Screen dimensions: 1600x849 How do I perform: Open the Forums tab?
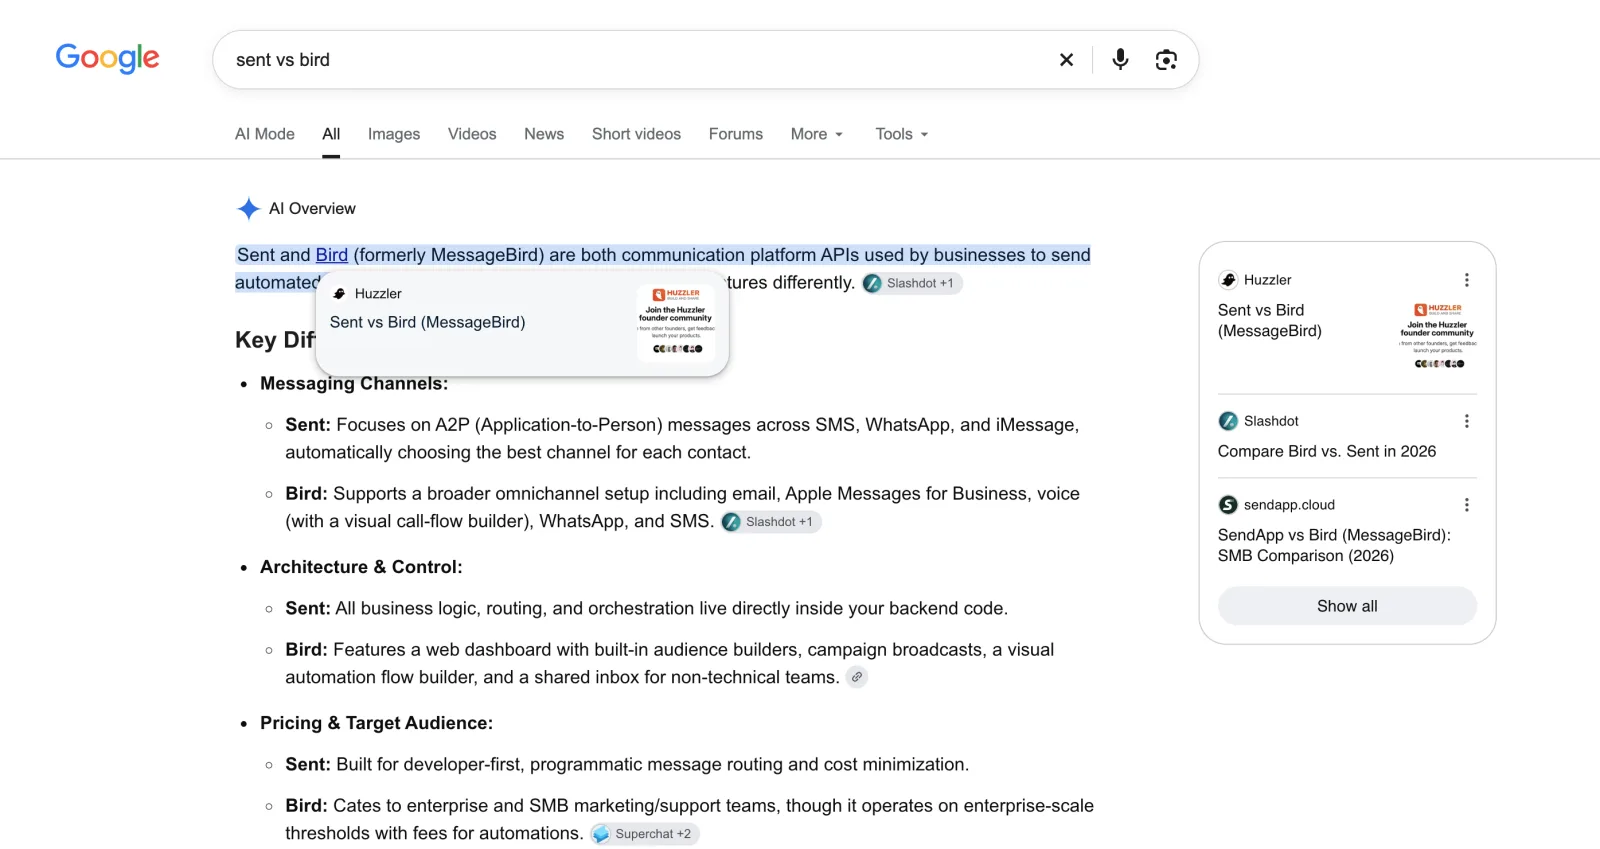pyautogui.click(x=736, y=134)
